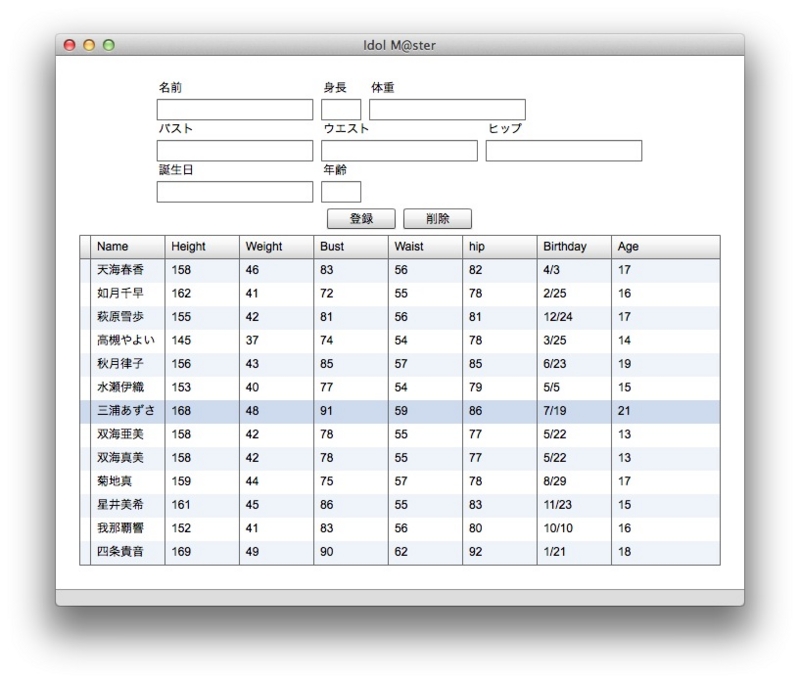
Task: Click the ウエスト waist input field
Action: [x=397, y=150]
